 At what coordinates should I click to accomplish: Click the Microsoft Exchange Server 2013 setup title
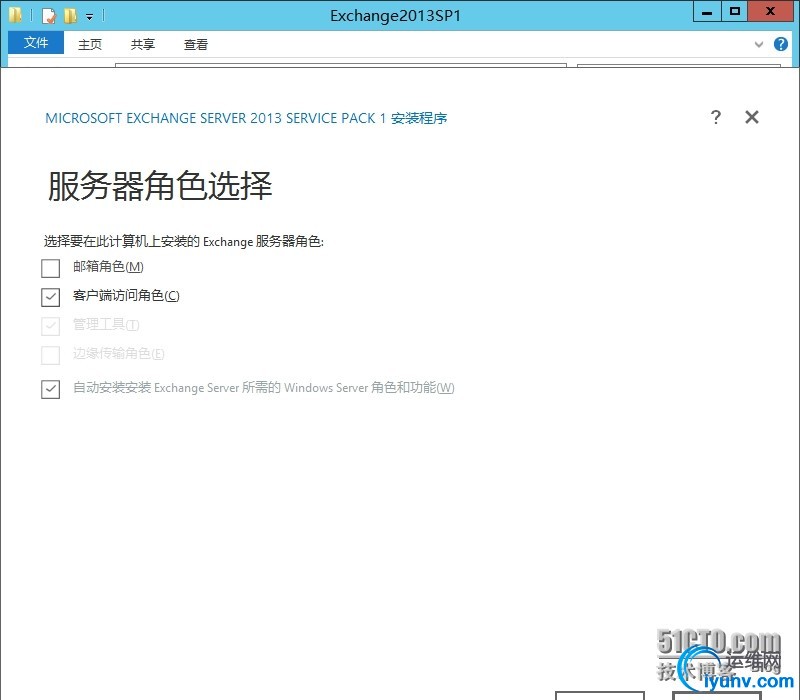246,118
